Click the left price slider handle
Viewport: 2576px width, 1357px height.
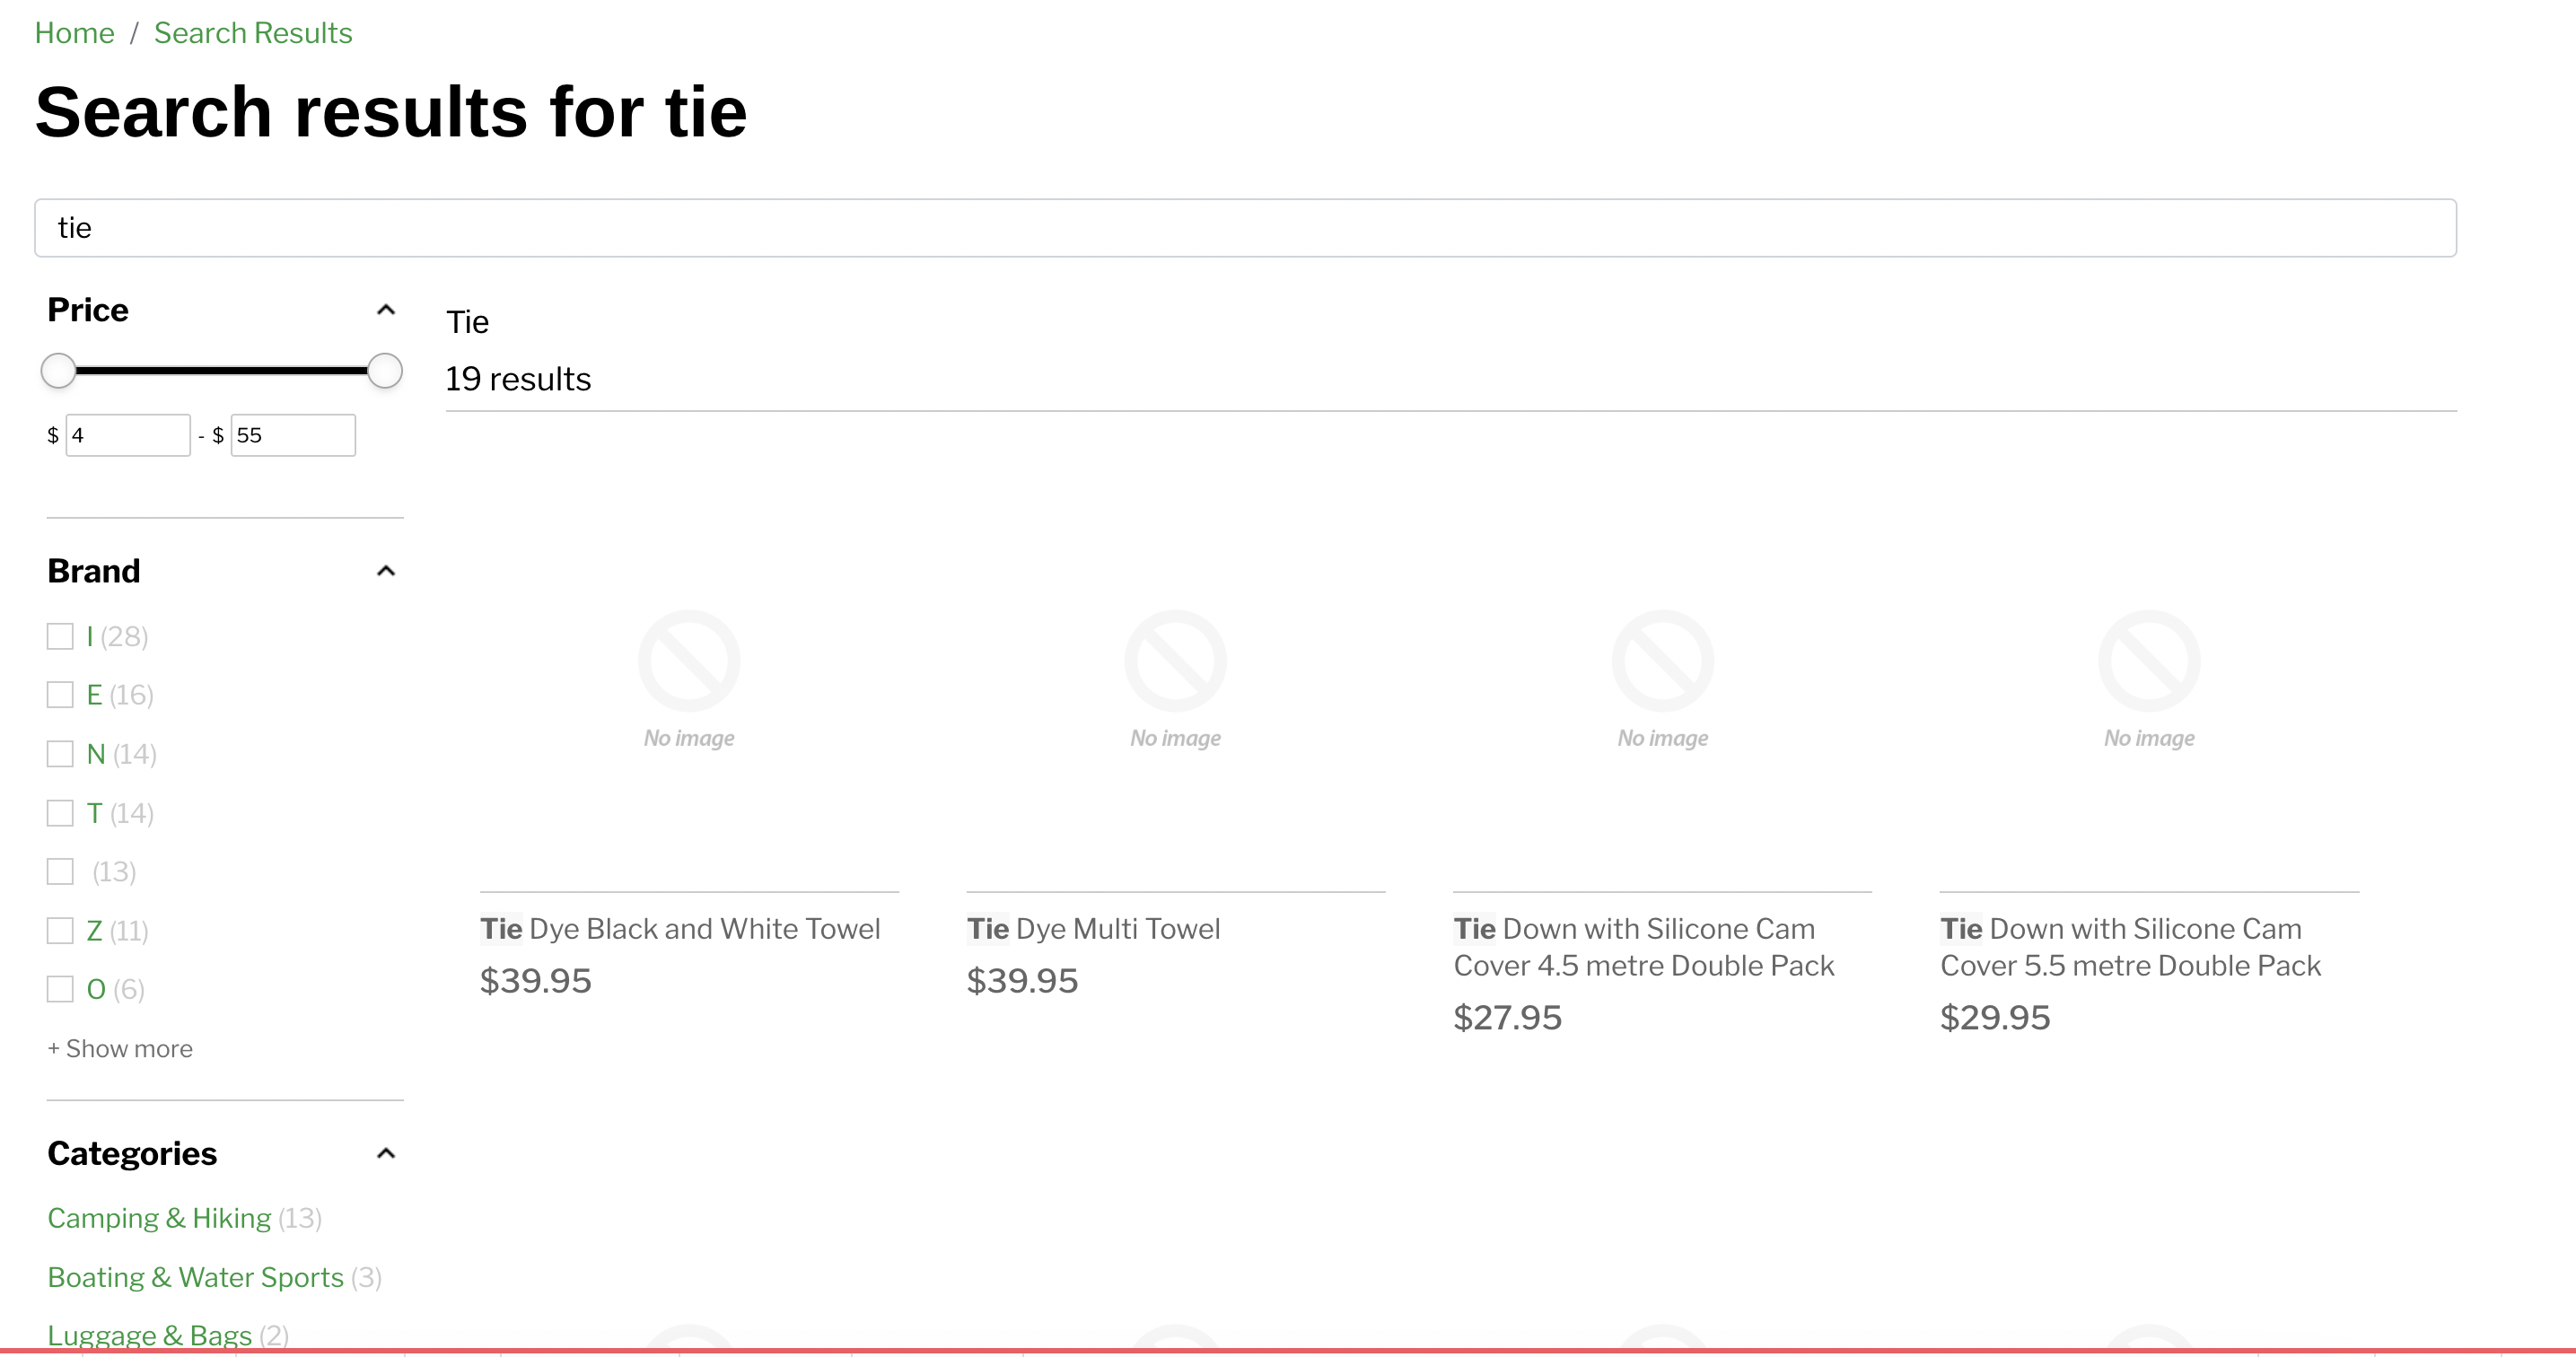click(x=59, y=371)
